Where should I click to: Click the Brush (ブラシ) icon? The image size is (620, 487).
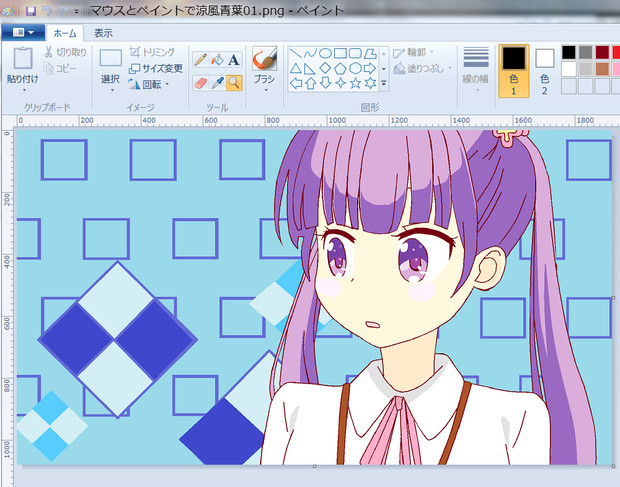click(264, 59)
